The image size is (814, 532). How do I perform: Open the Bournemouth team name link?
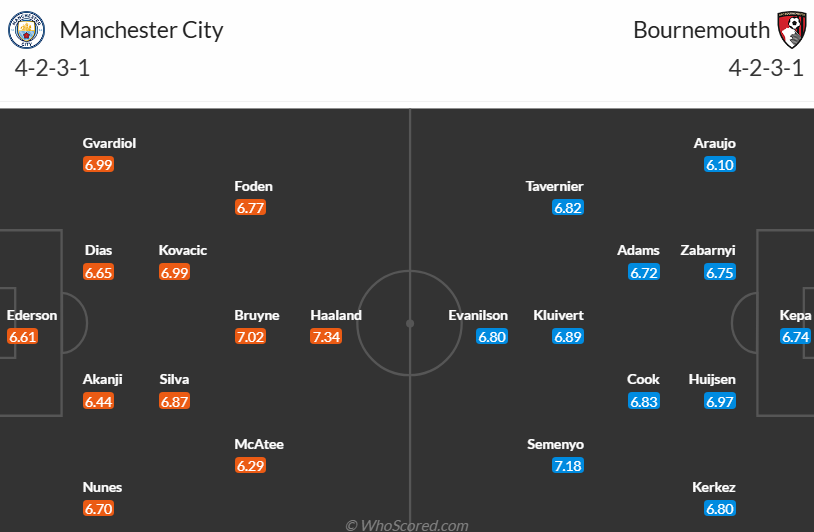(x=701, y=30)
